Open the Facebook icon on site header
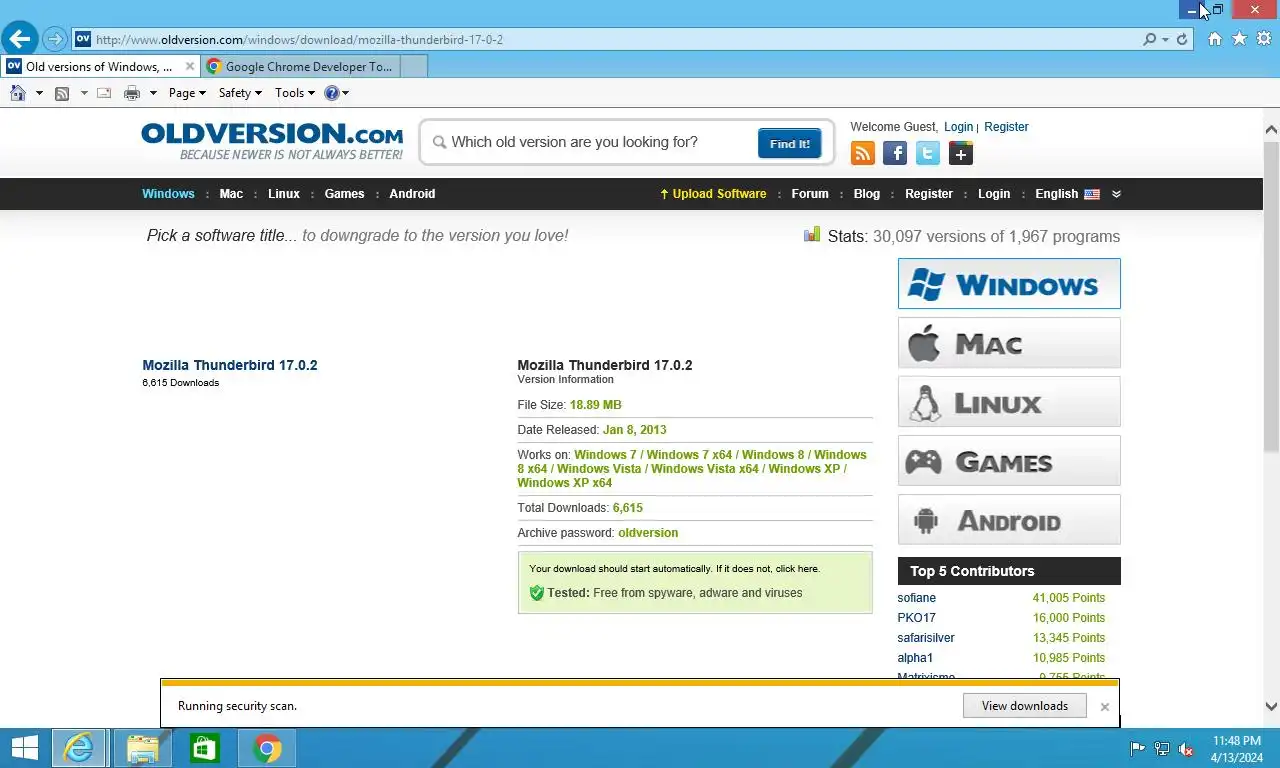 [x=895, y=153]
